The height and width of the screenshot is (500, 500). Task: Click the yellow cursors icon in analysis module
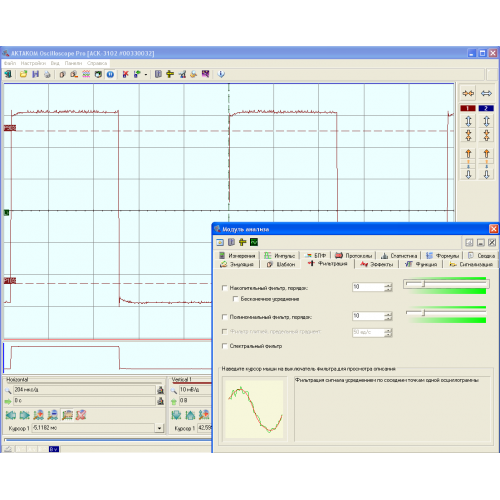(243, 242)
